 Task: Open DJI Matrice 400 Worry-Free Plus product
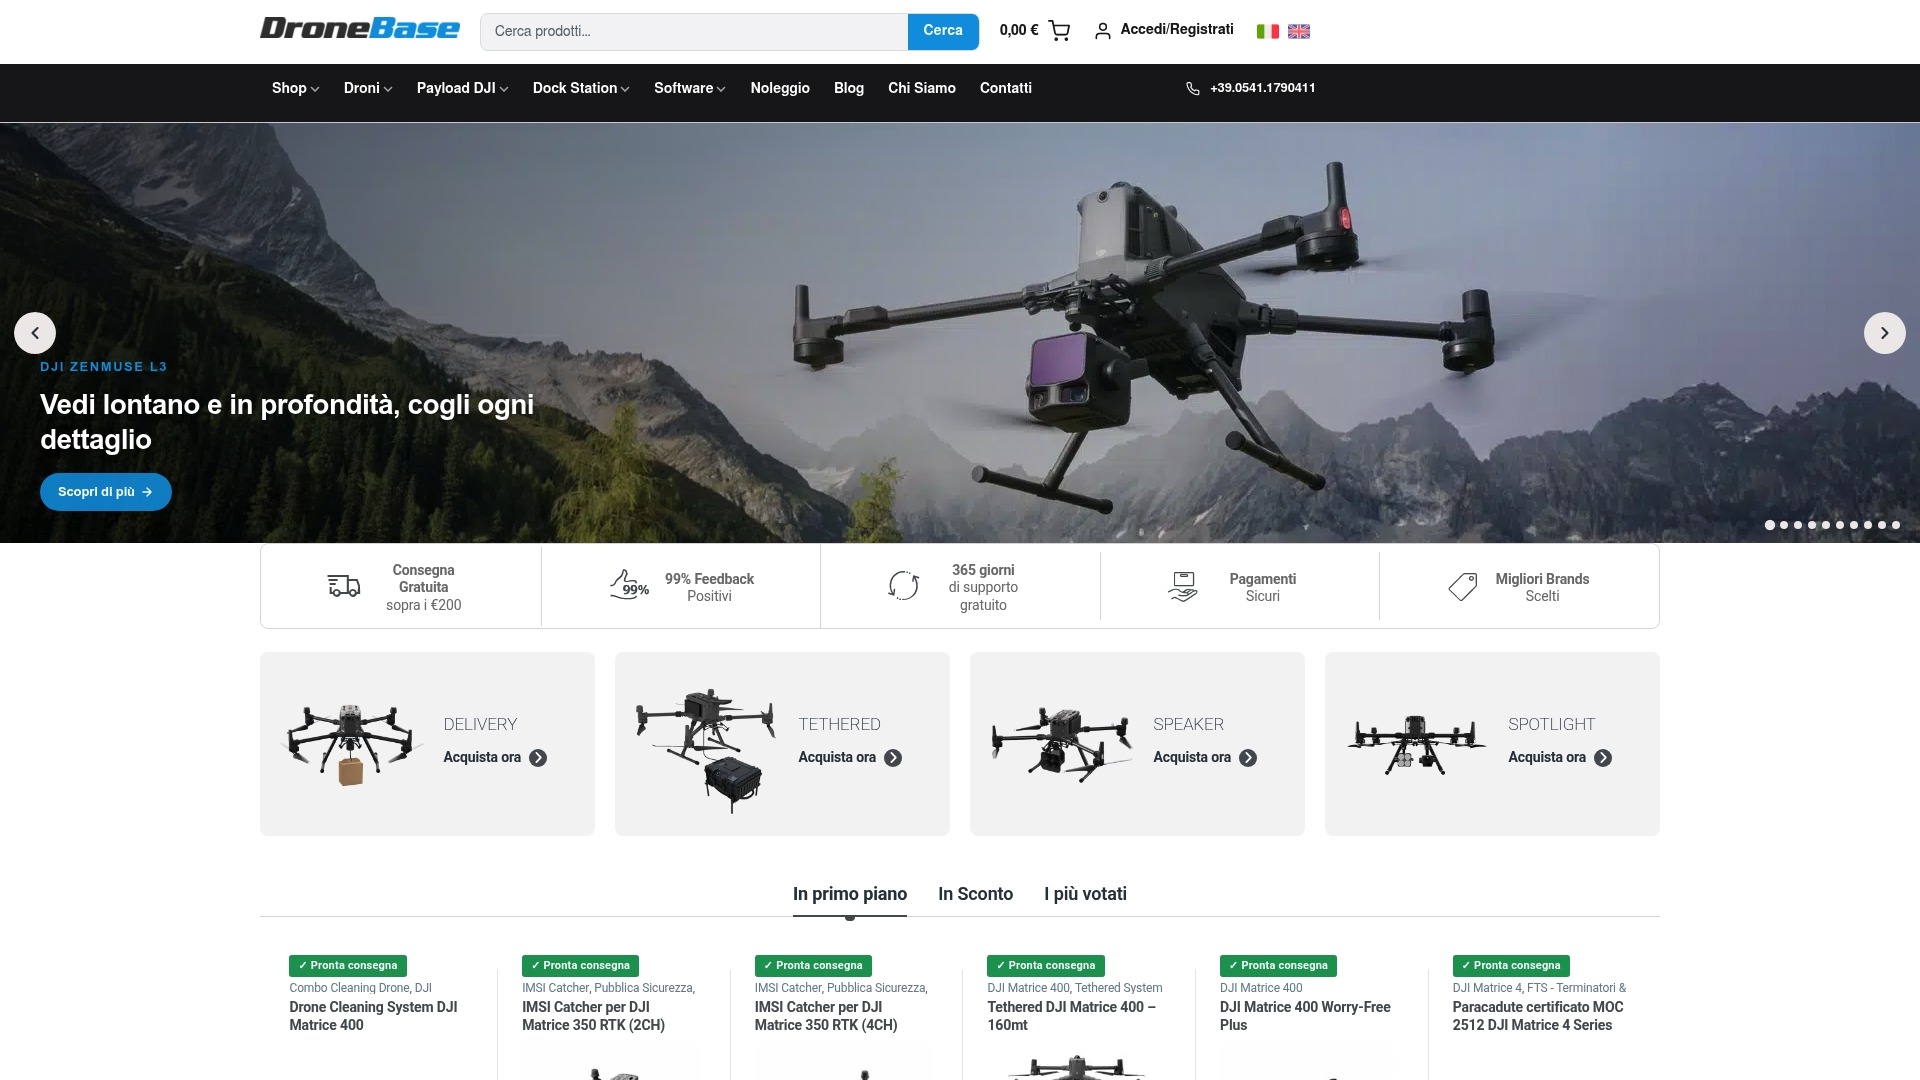click(x=1305, y=1016)
